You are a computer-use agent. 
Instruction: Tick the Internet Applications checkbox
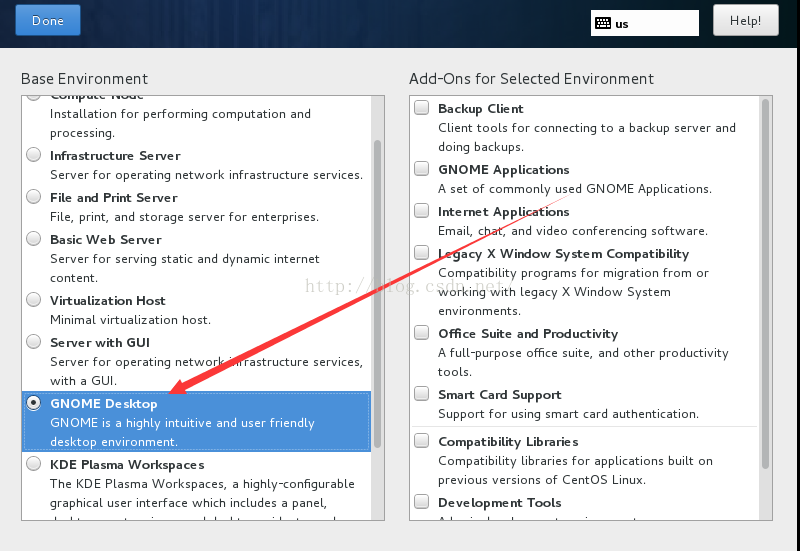point(422,212)
